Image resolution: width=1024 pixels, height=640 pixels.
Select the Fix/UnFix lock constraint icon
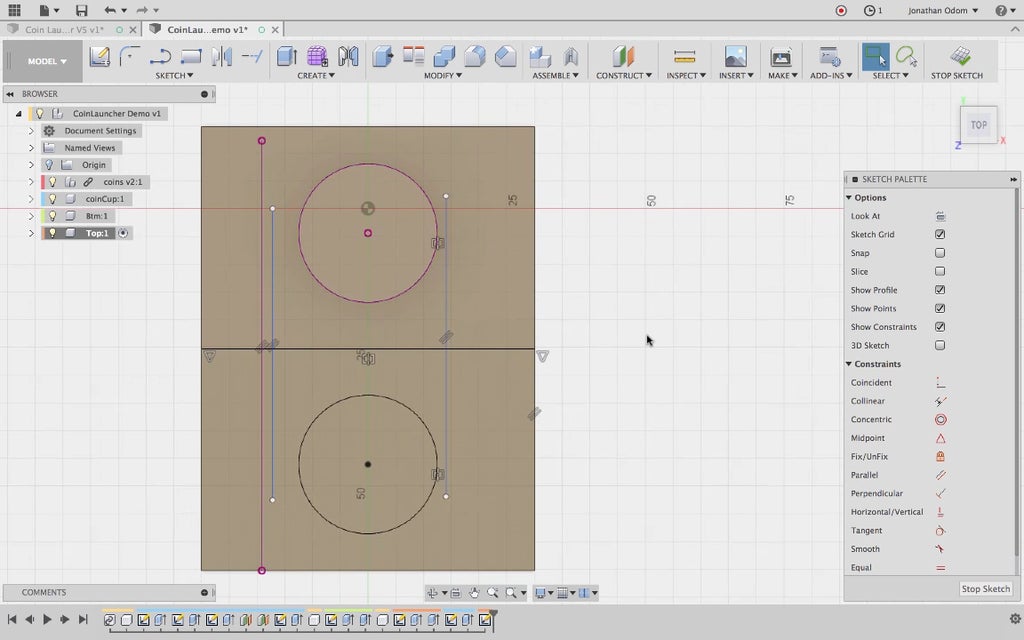(940, 457)
